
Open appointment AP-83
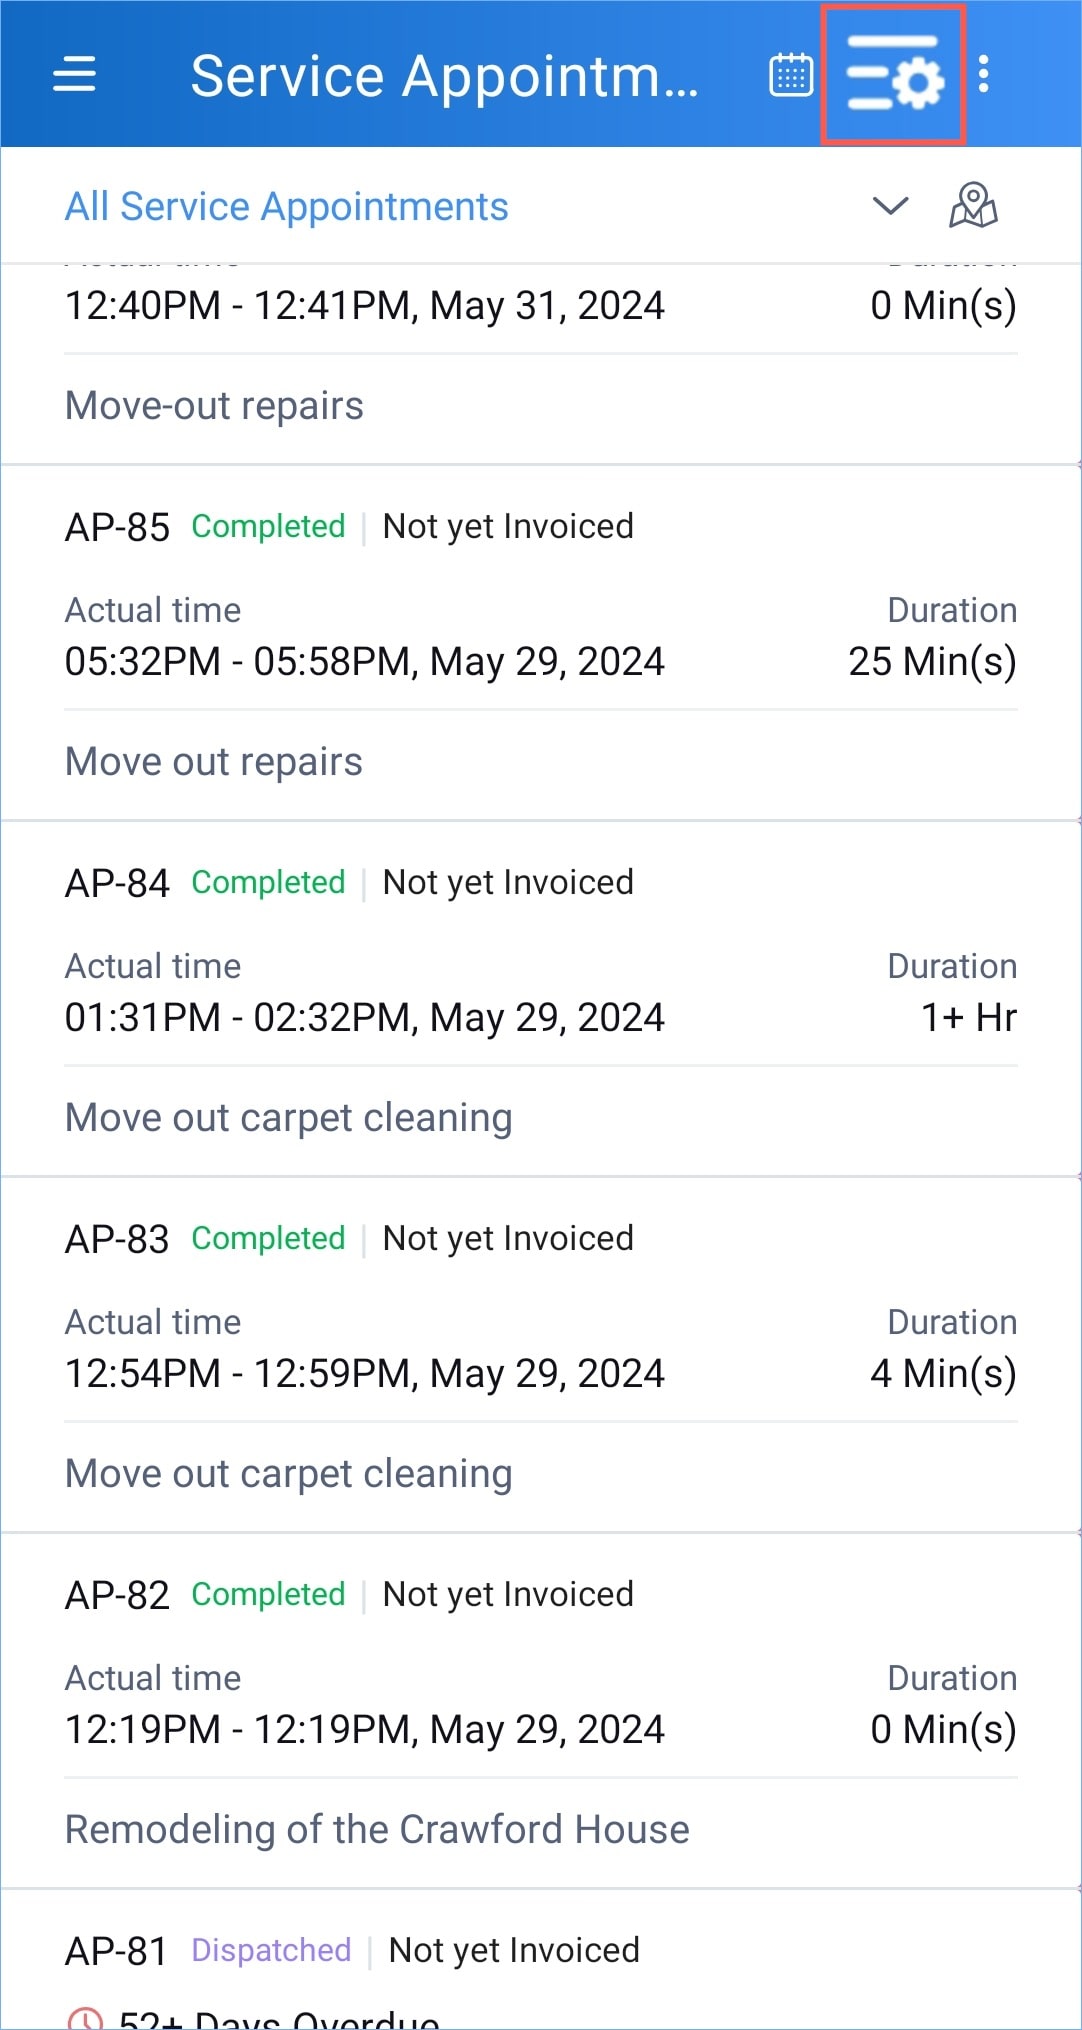tap(117, 1239)
